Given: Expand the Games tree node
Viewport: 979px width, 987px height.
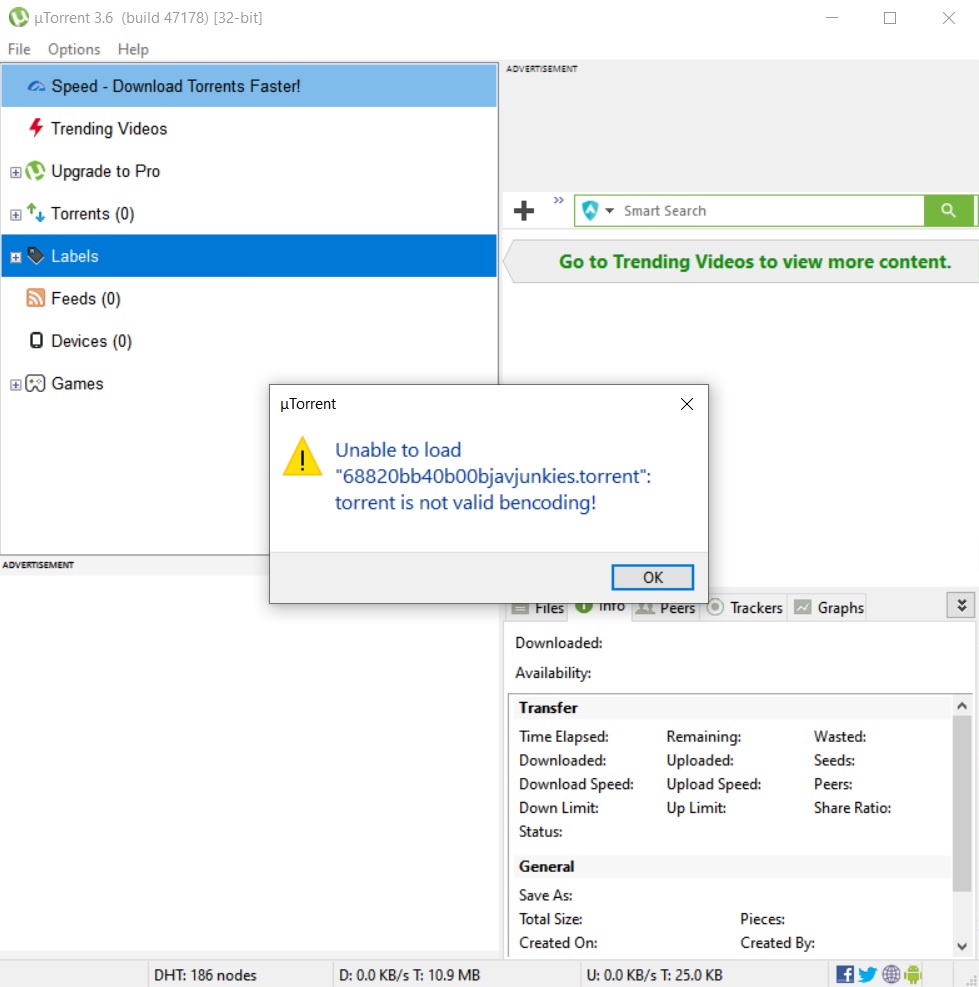Looking at the screenshot, I should [16, 385].
